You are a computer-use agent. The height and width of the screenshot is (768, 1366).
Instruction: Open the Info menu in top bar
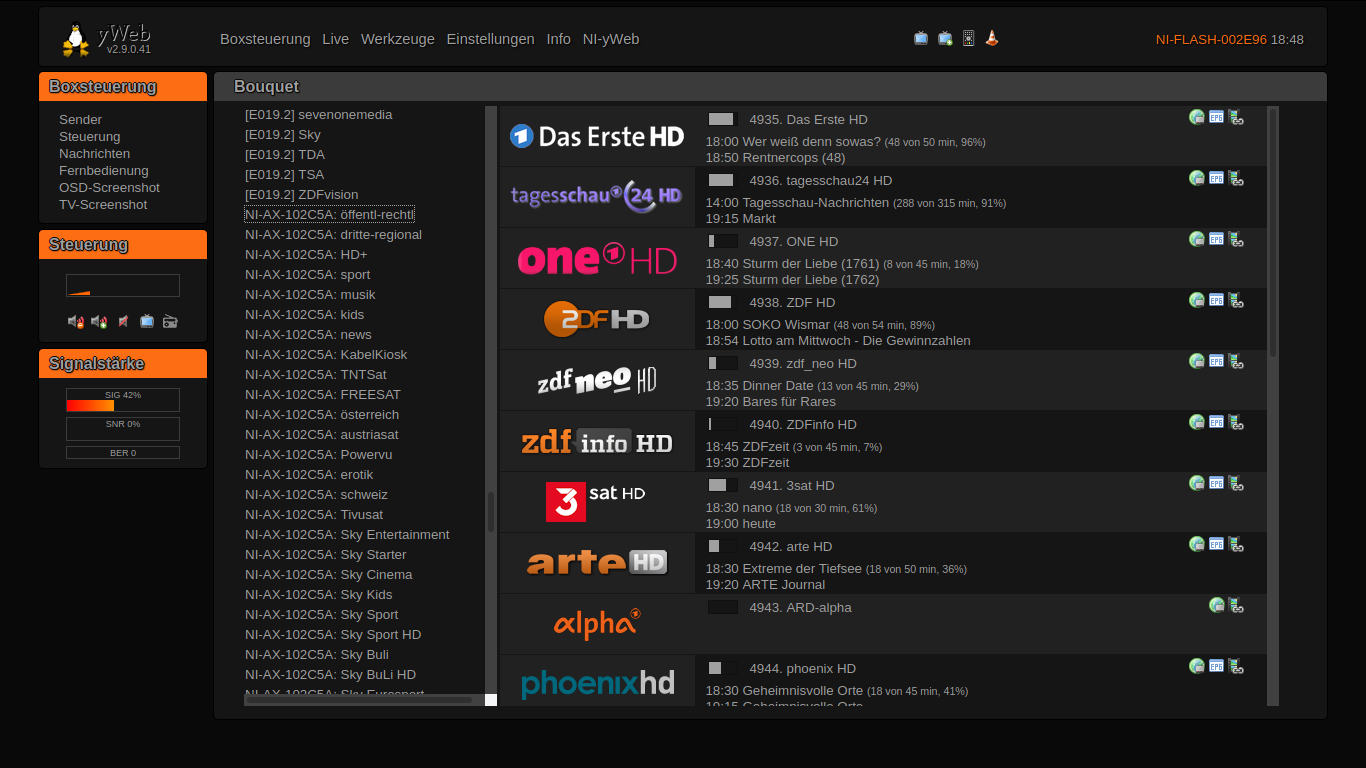click(x=558, y=39)
